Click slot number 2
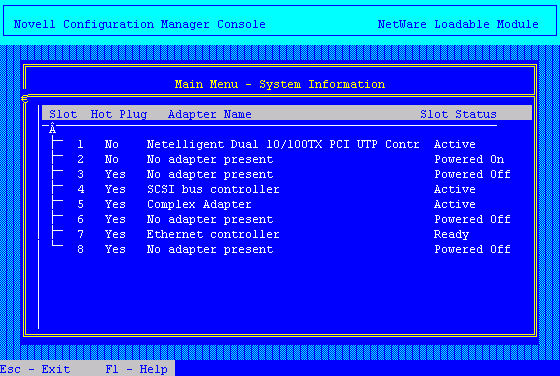 pyautogui.click(x=80, y=159)
